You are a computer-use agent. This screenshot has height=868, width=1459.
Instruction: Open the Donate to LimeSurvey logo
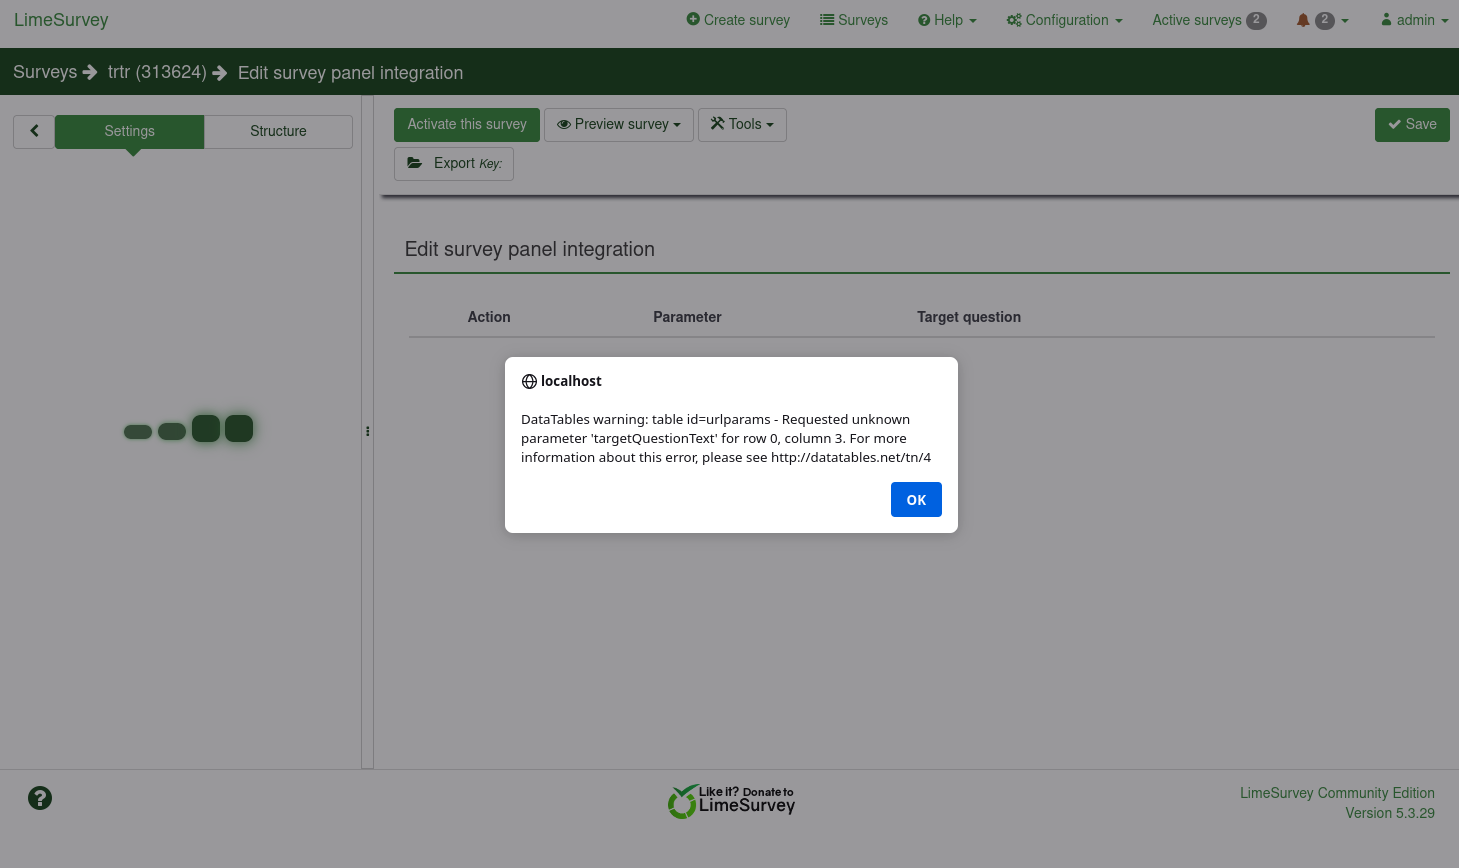pos(731,801)
